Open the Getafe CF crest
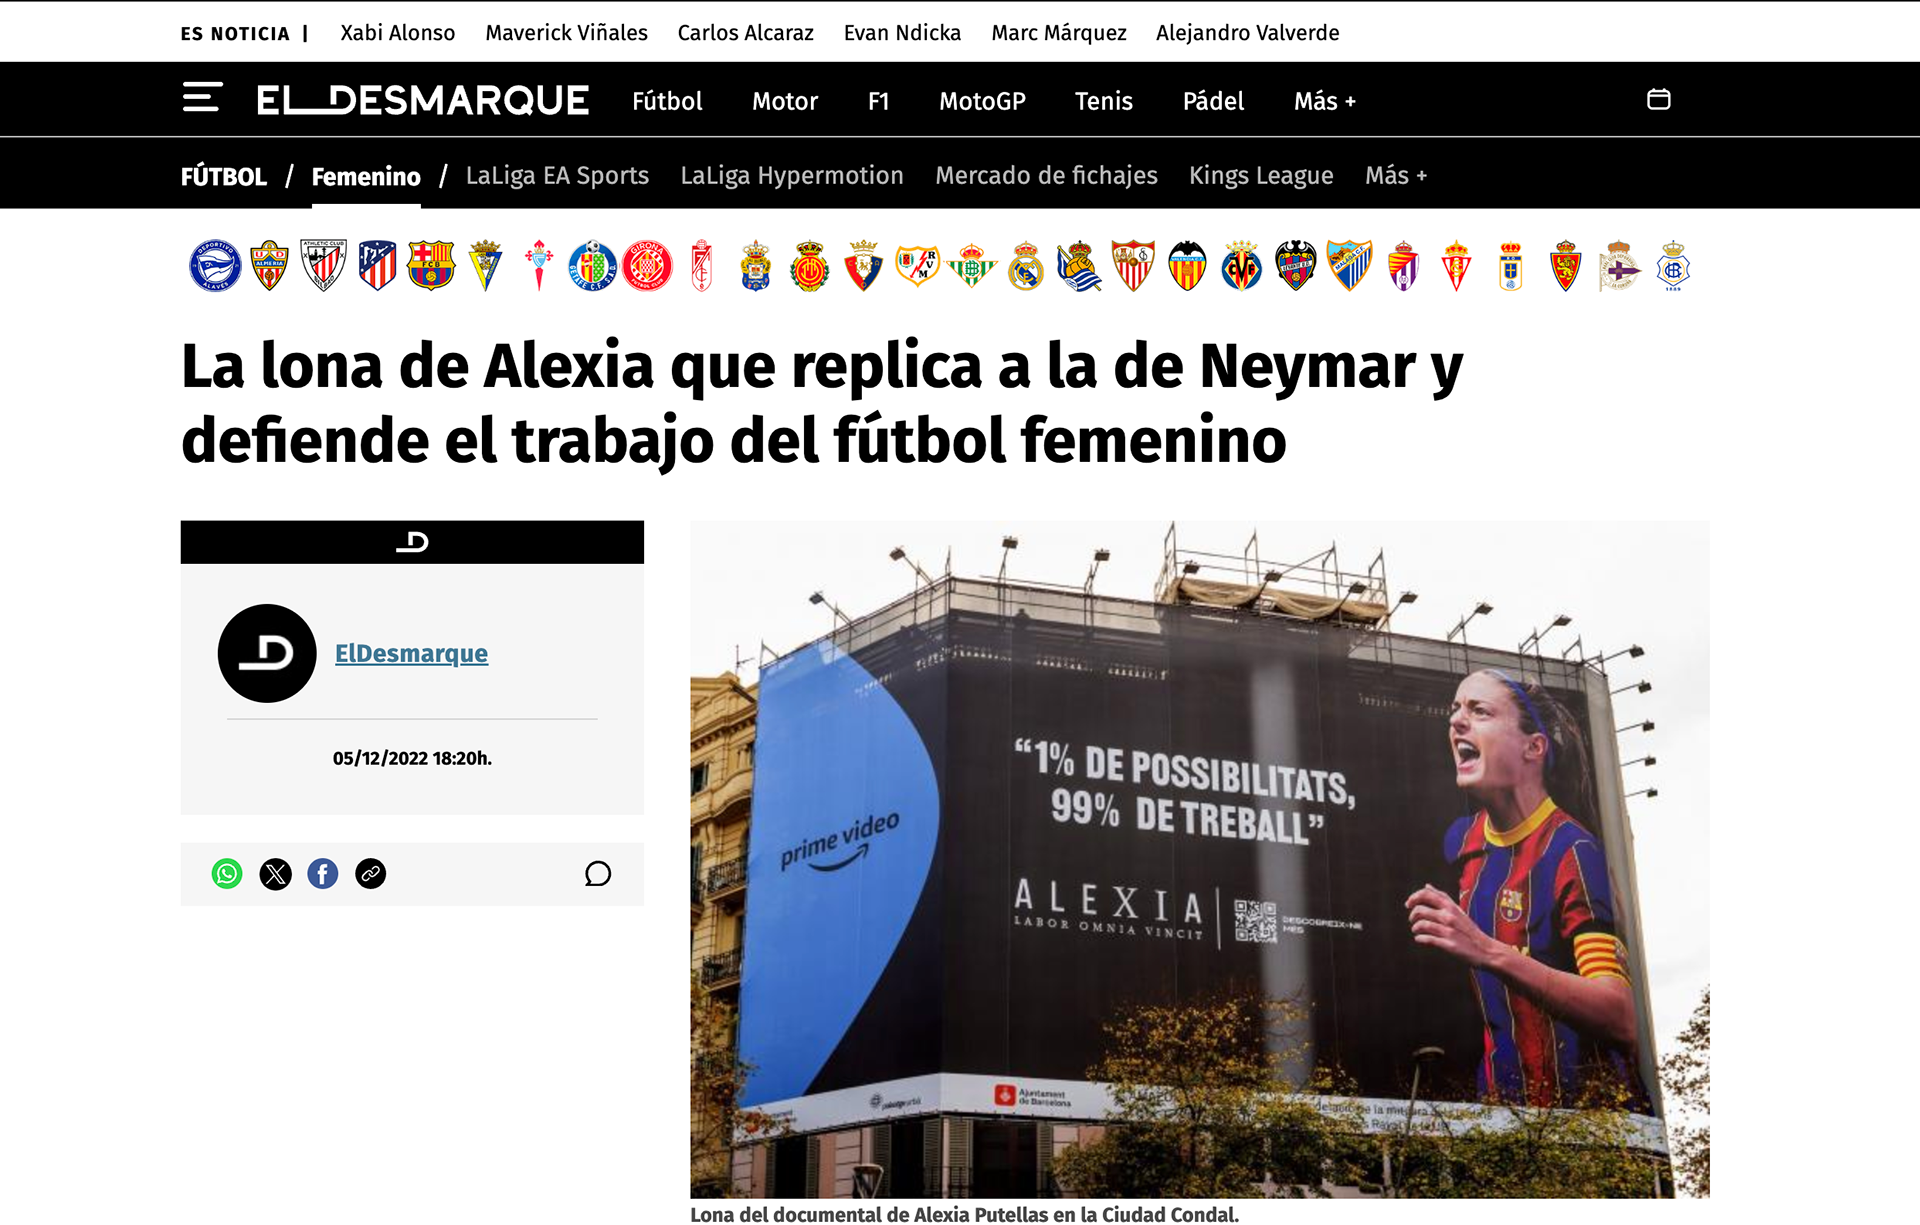Screen dimensions: 1920x1225 tap(593, 266)
